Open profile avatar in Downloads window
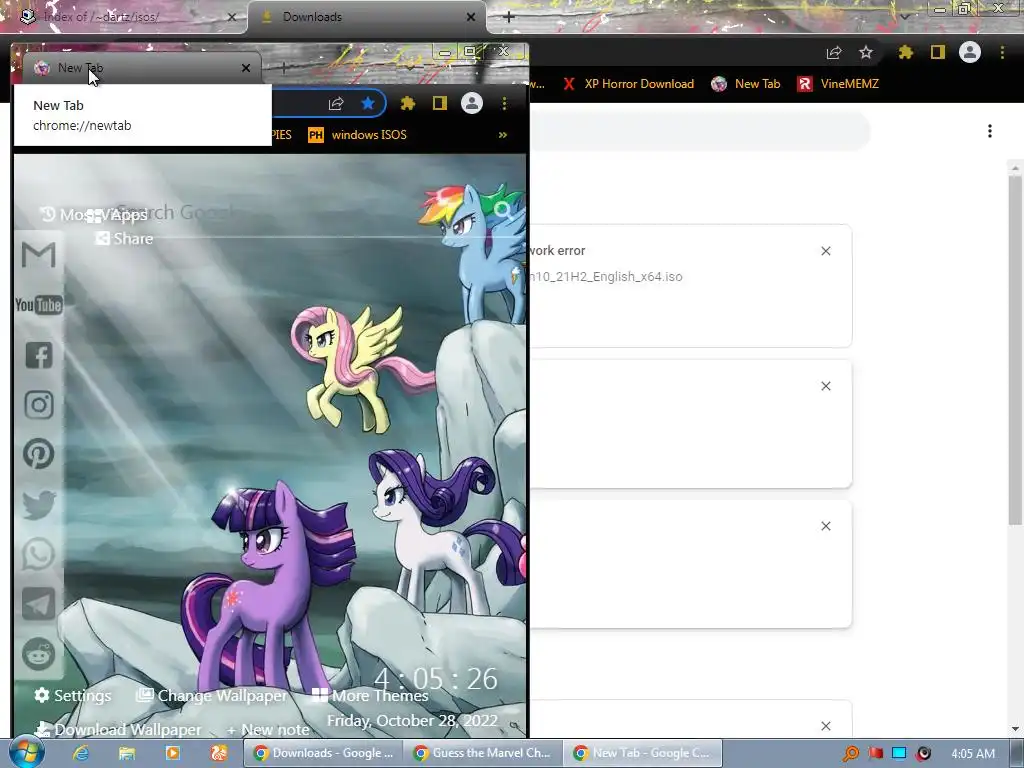The height and width of the screenshot is (768, 1024). 970,52
